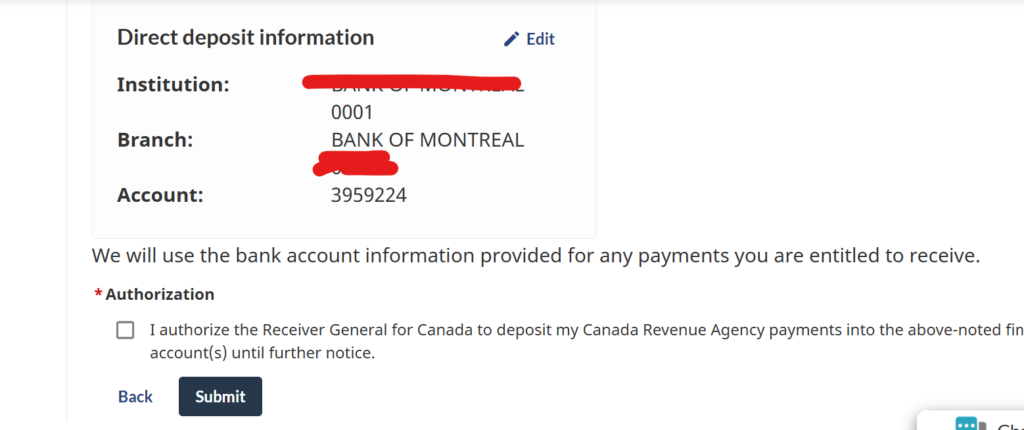The image size is (1024, 430).
Task: Go back using the Back link
Action: [135, 397]
